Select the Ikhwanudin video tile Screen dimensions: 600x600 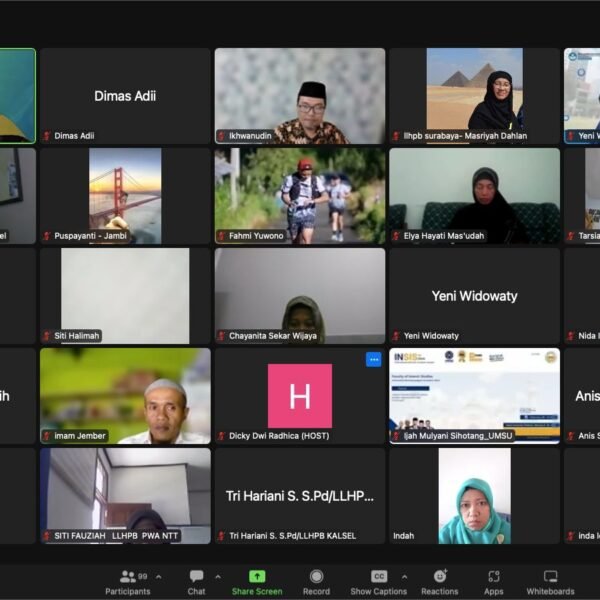pos(300,96)
